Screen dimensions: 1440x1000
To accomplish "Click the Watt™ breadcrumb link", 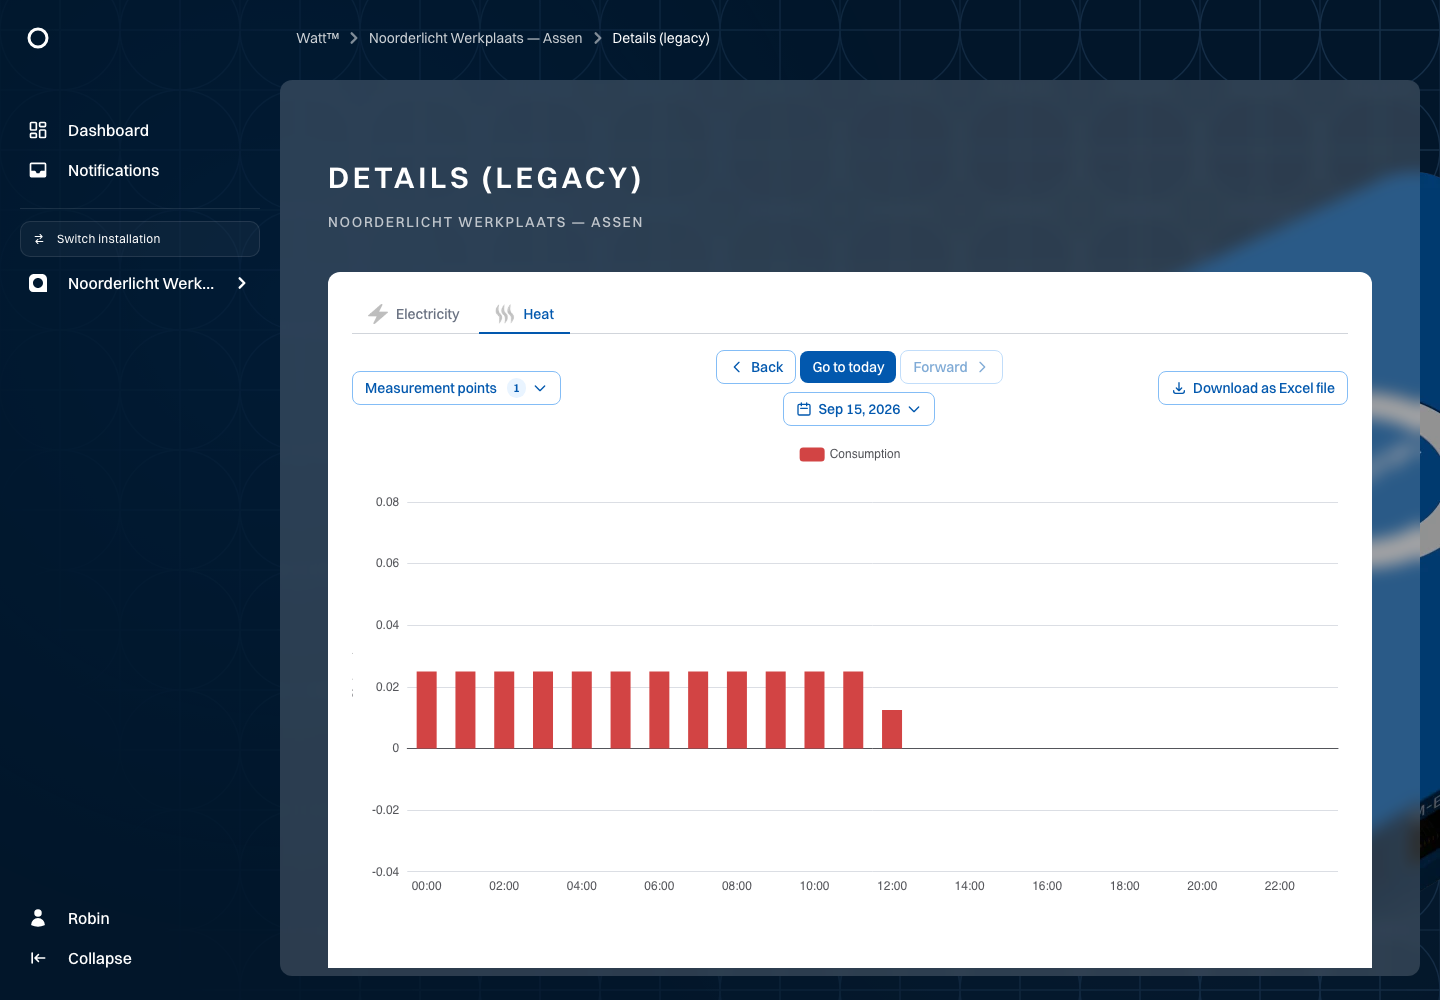I will coord(318,38).
